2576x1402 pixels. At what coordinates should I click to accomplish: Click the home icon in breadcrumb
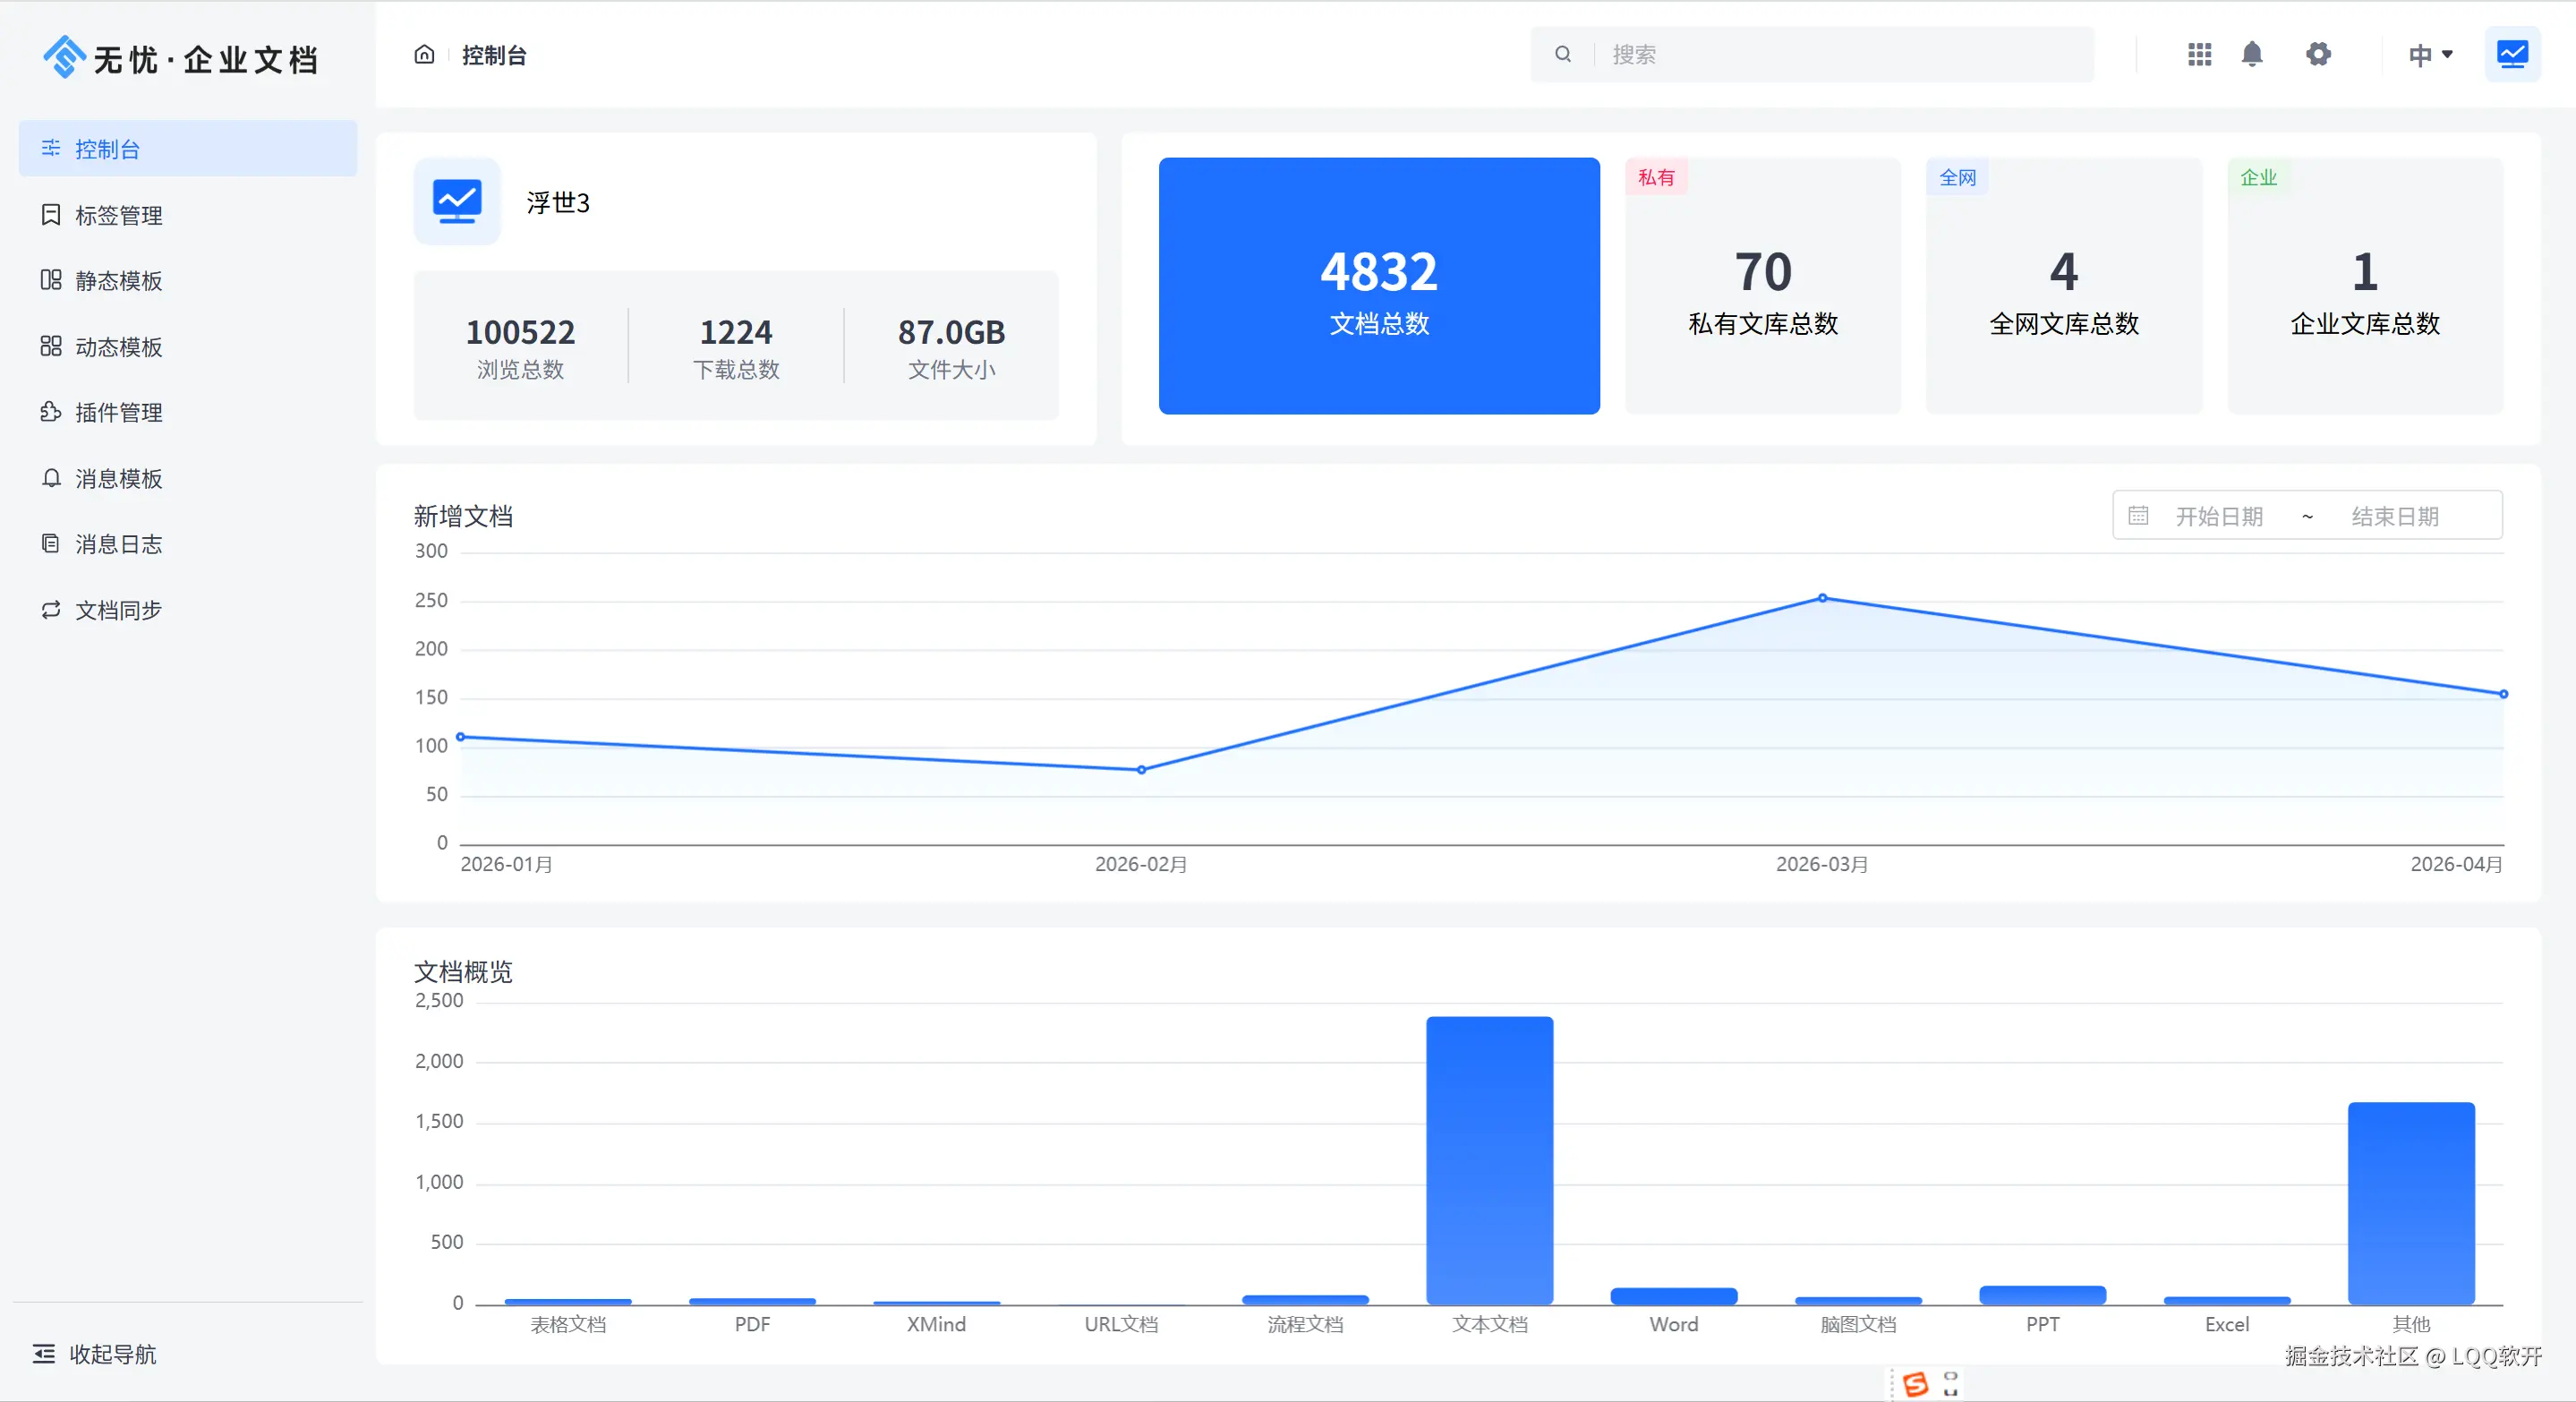pos(424,55)
